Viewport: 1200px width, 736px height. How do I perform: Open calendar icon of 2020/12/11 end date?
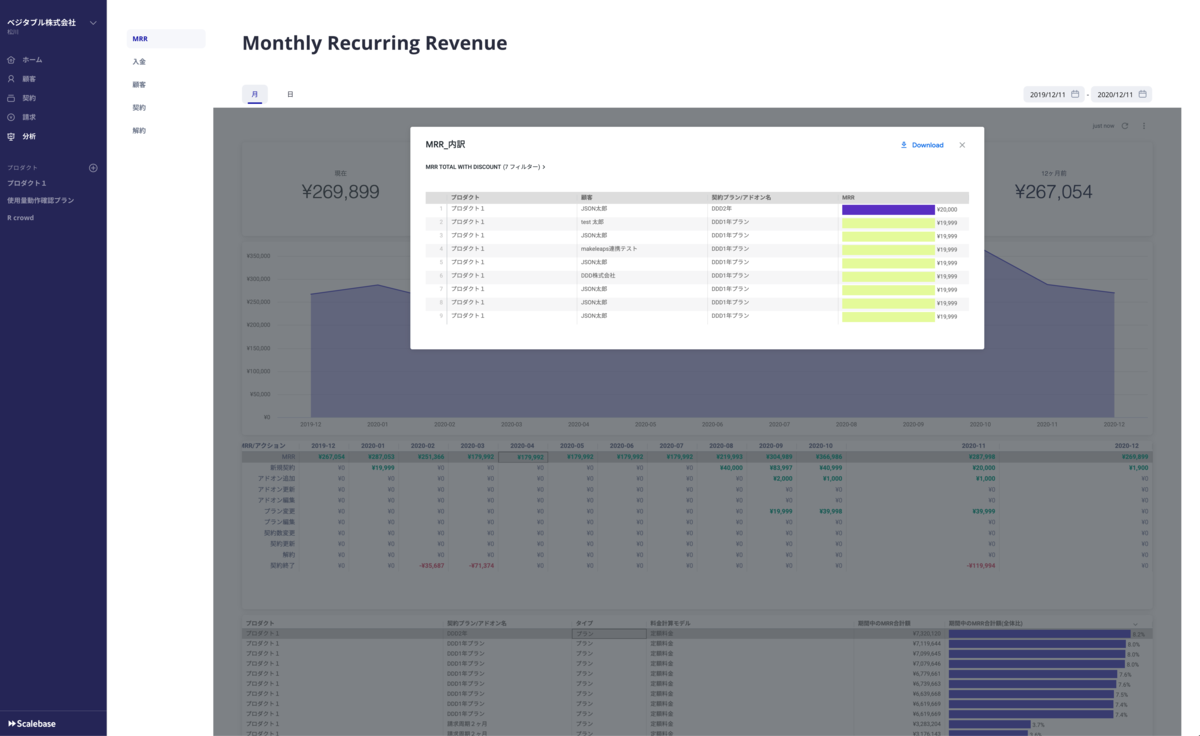(x=1142, y=94)
